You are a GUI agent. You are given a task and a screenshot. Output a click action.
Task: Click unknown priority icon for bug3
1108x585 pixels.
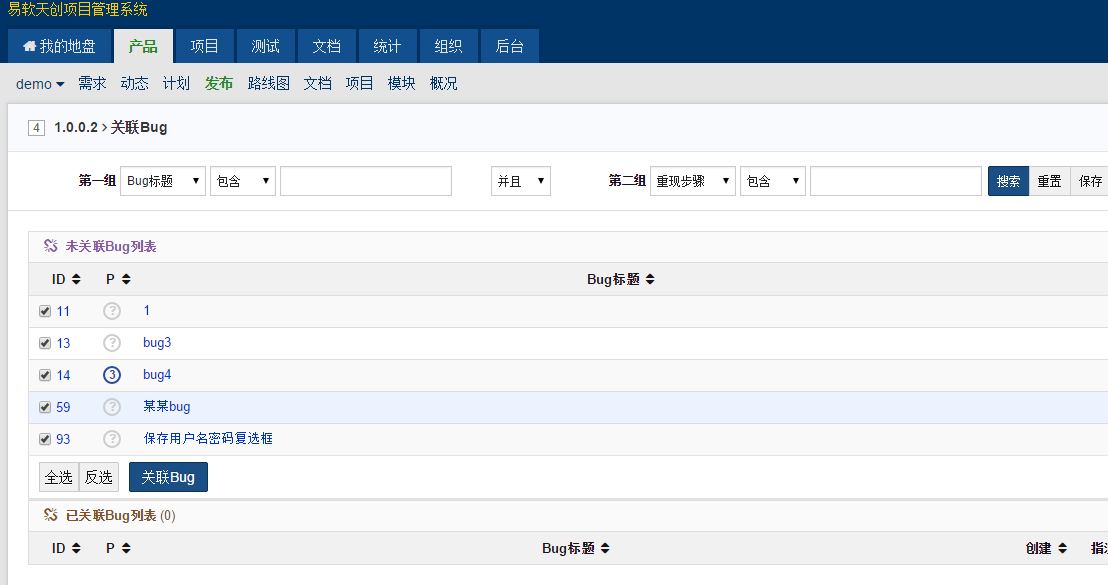coord(112,343)
